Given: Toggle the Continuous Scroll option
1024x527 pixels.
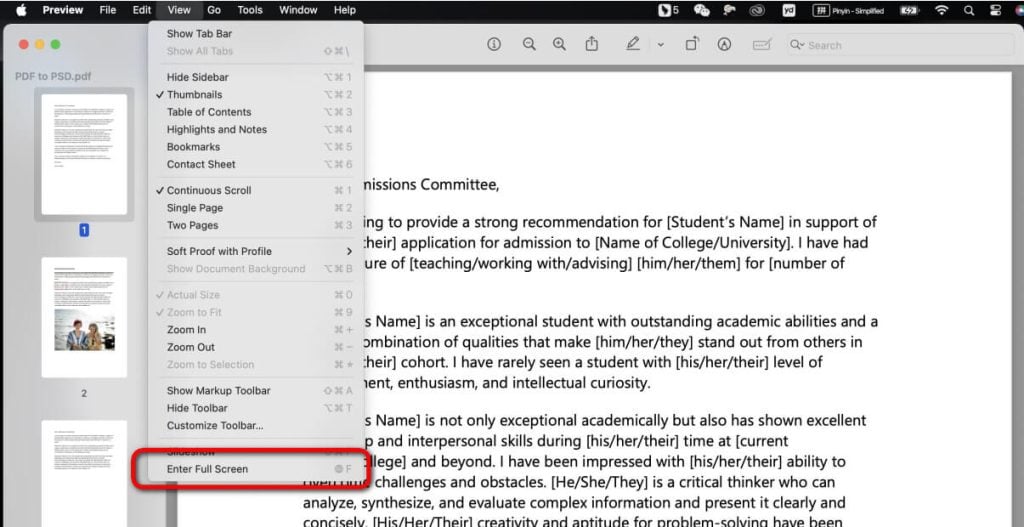Looking at the screenshot, I should tap(208, 190).
